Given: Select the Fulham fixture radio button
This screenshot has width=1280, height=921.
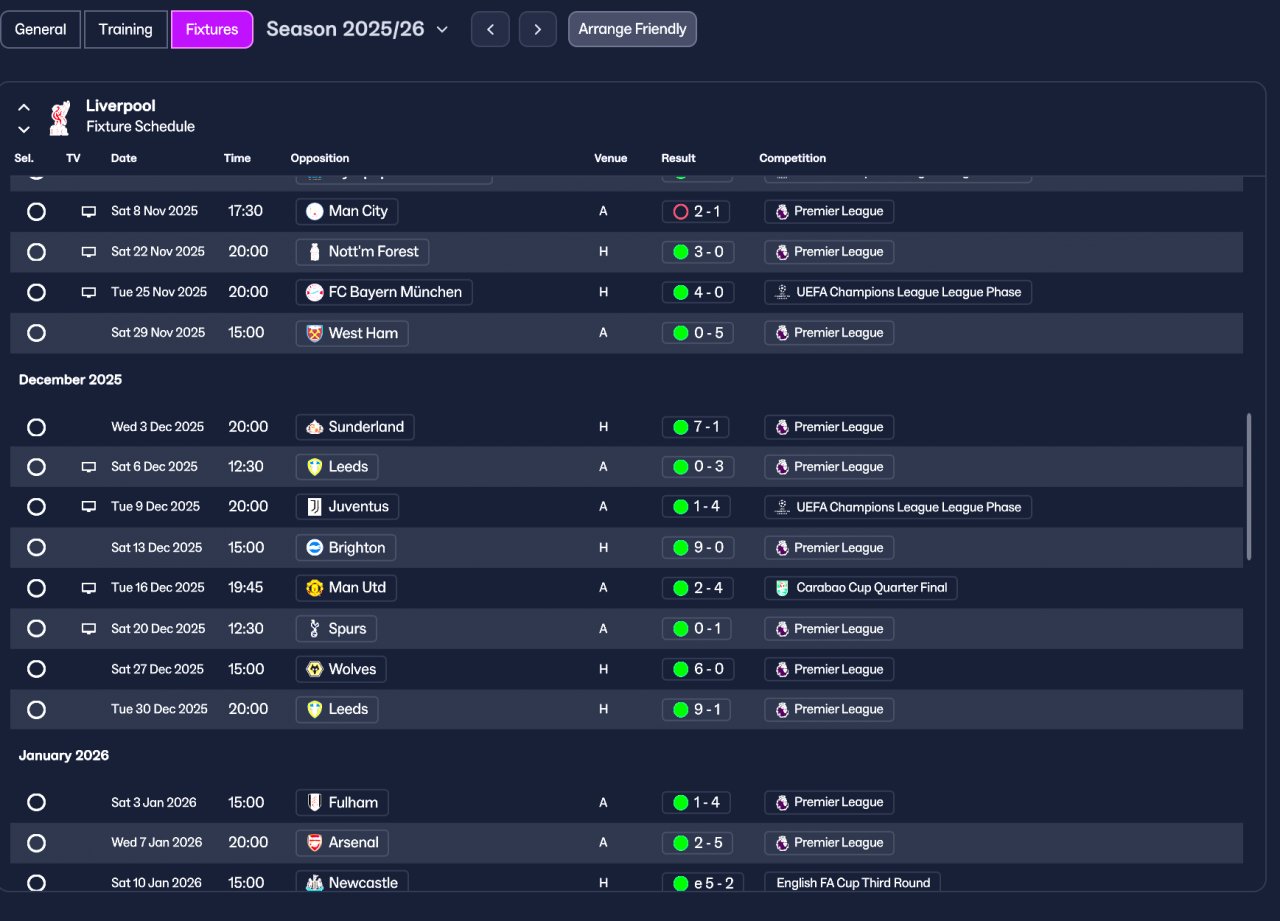Looking at the screenshot, I should tap(36, 802).
